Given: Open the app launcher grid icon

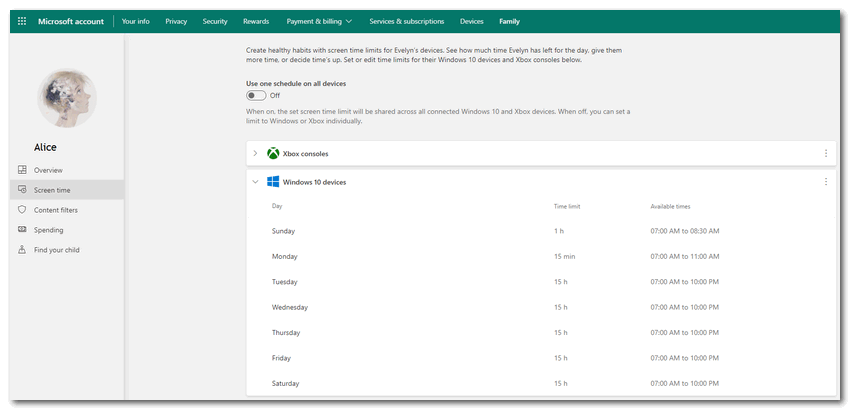Looking at the screenshot, I should click(22, 21).
